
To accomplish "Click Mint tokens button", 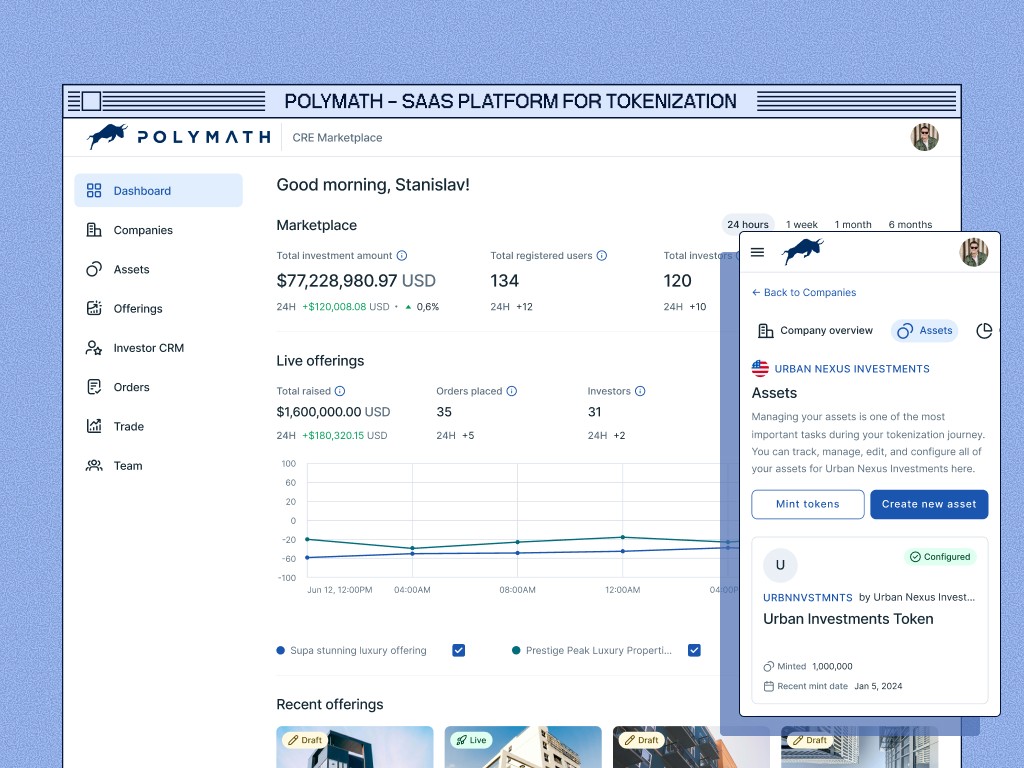I will pos(808,504).
